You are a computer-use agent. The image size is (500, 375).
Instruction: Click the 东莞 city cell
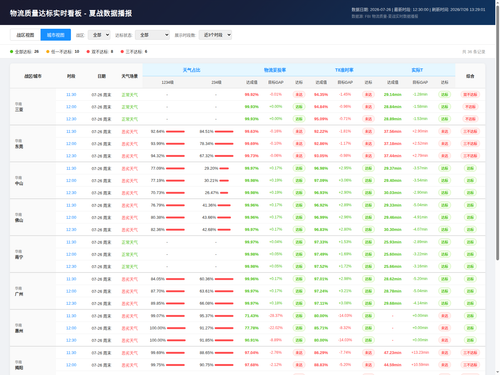point(33,144)
